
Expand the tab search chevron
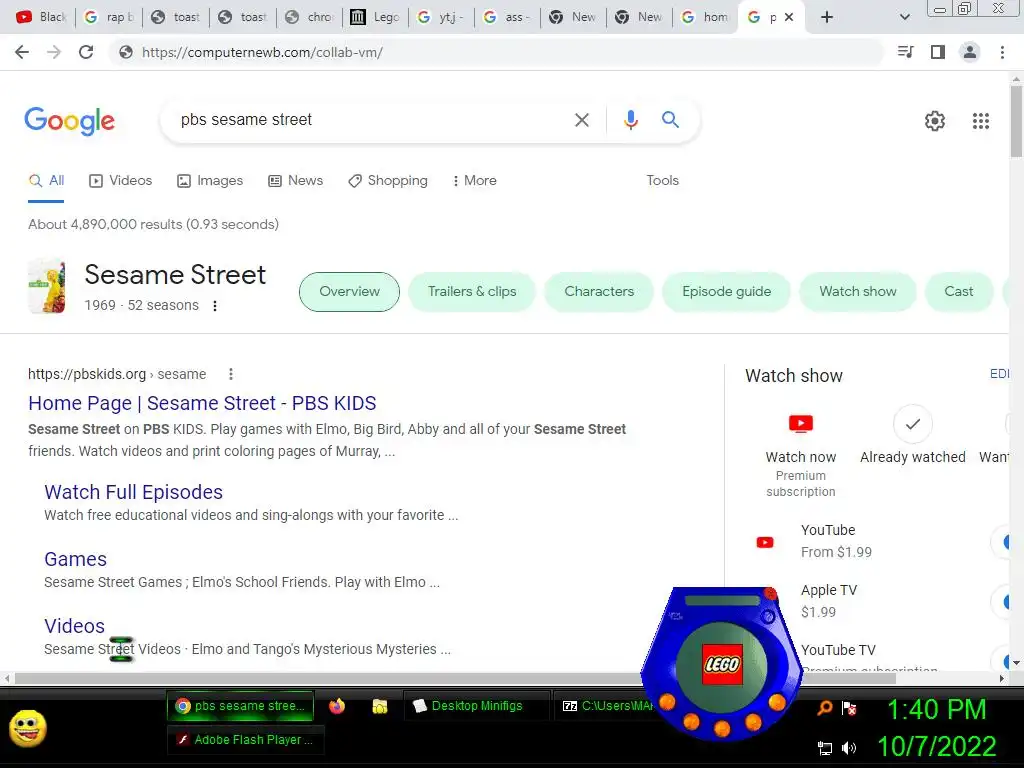[904, 17]
